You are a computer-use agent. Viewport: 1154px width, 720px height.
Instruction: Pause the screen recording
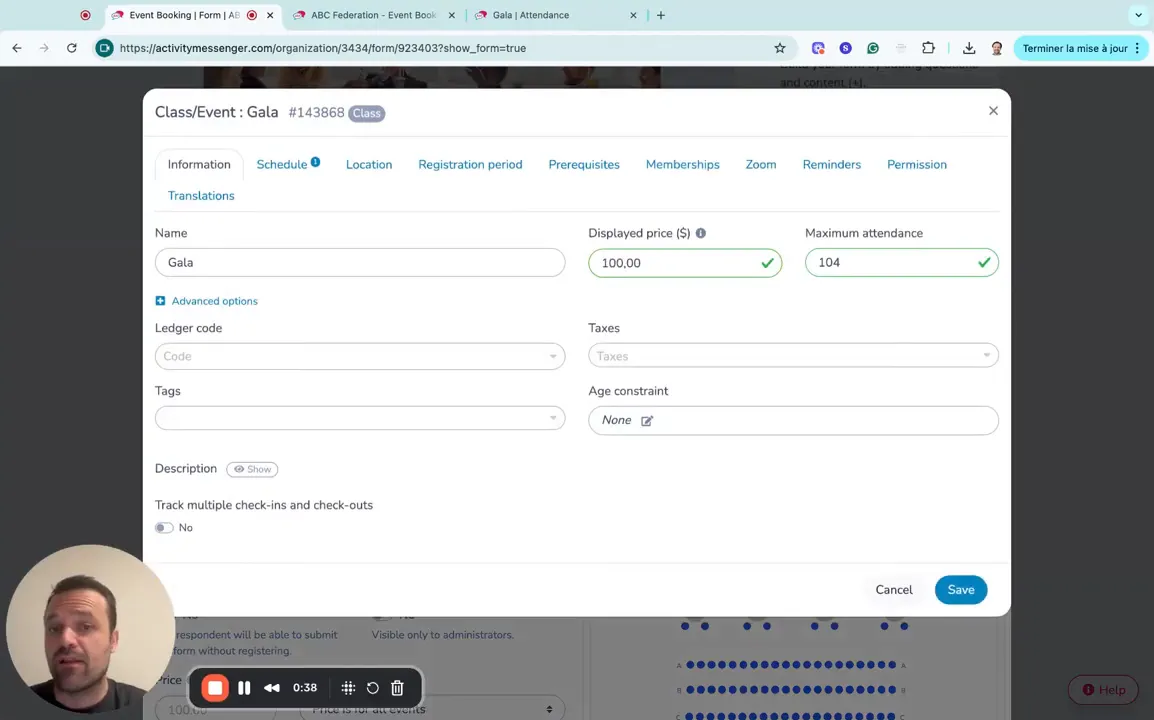pyautogui.click(x=244, y=688)
